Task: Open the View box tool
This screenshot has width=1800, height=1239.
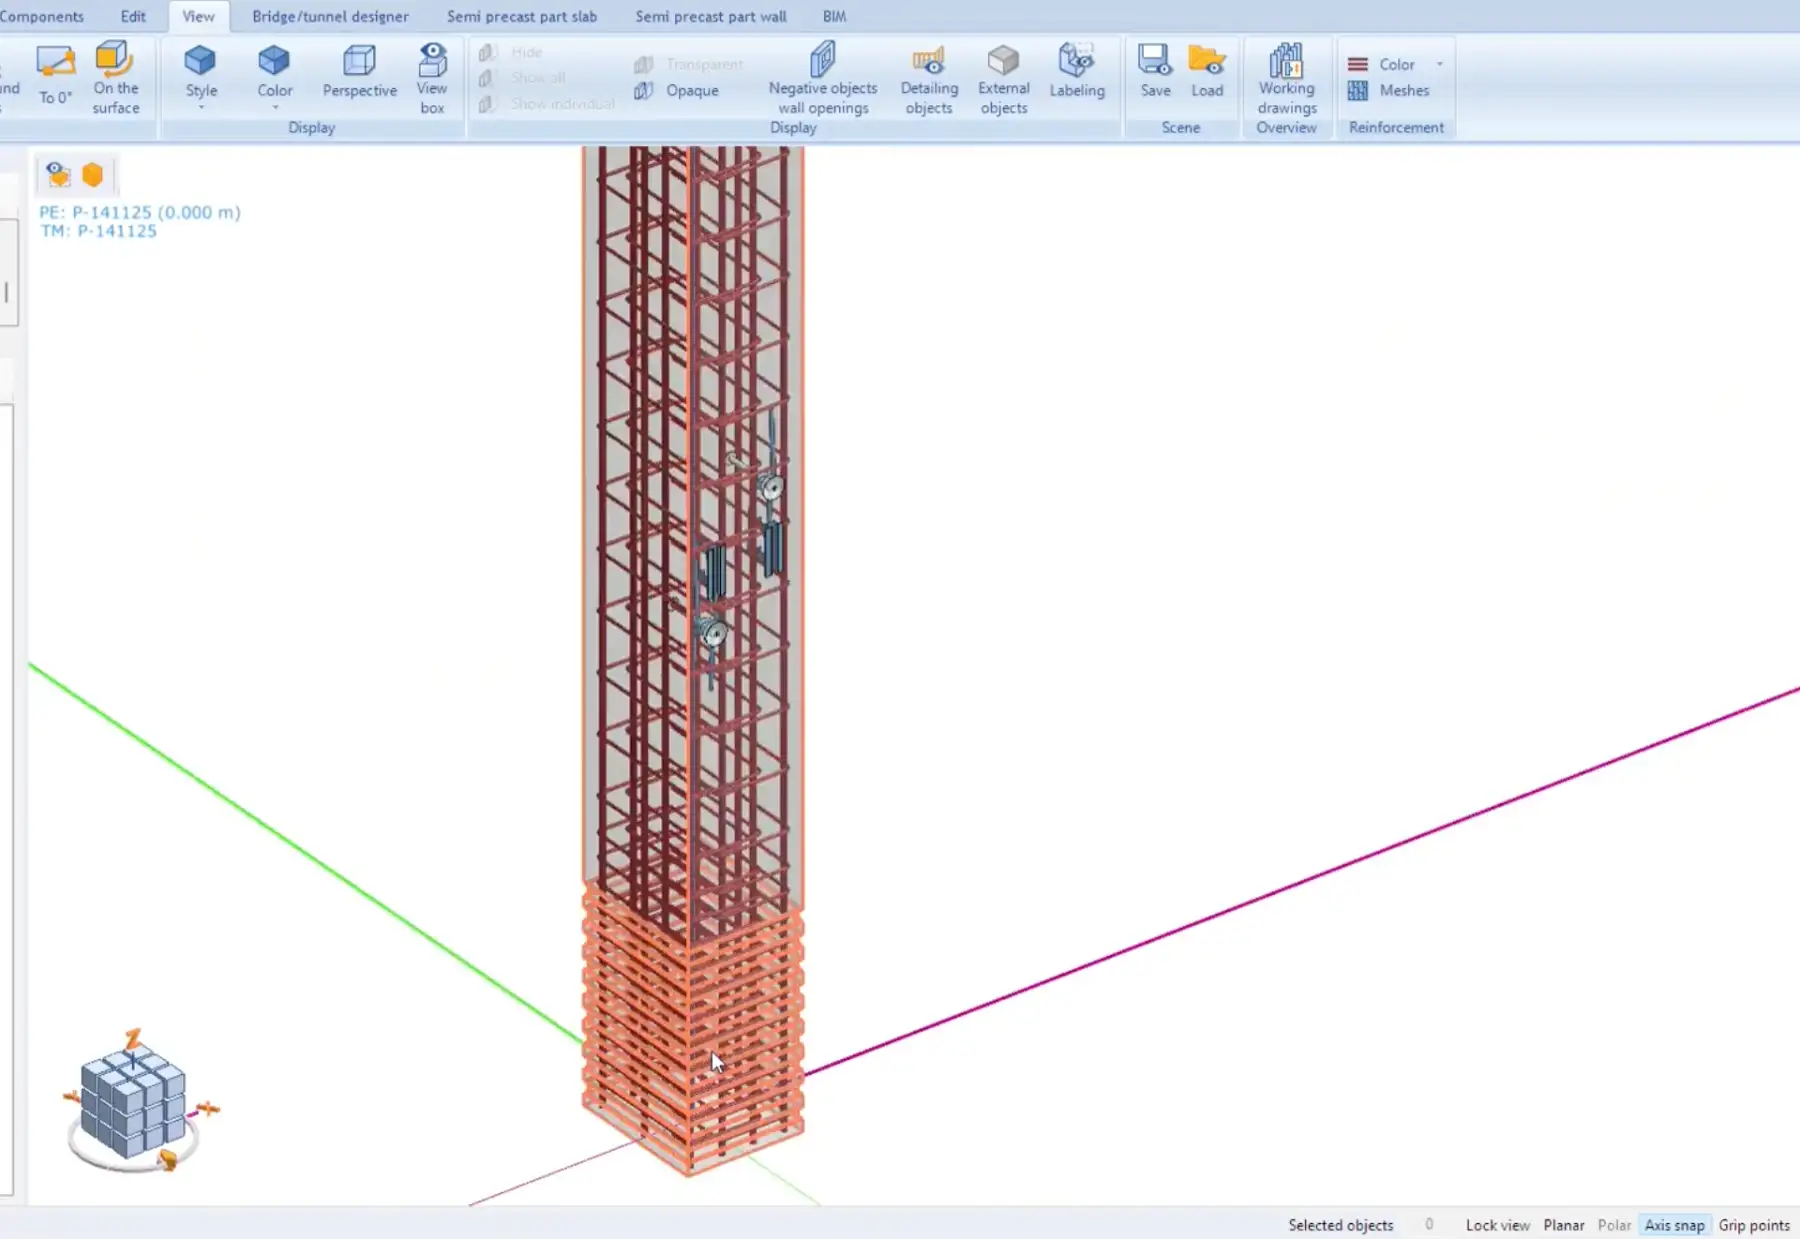Action: coord(432,70)
